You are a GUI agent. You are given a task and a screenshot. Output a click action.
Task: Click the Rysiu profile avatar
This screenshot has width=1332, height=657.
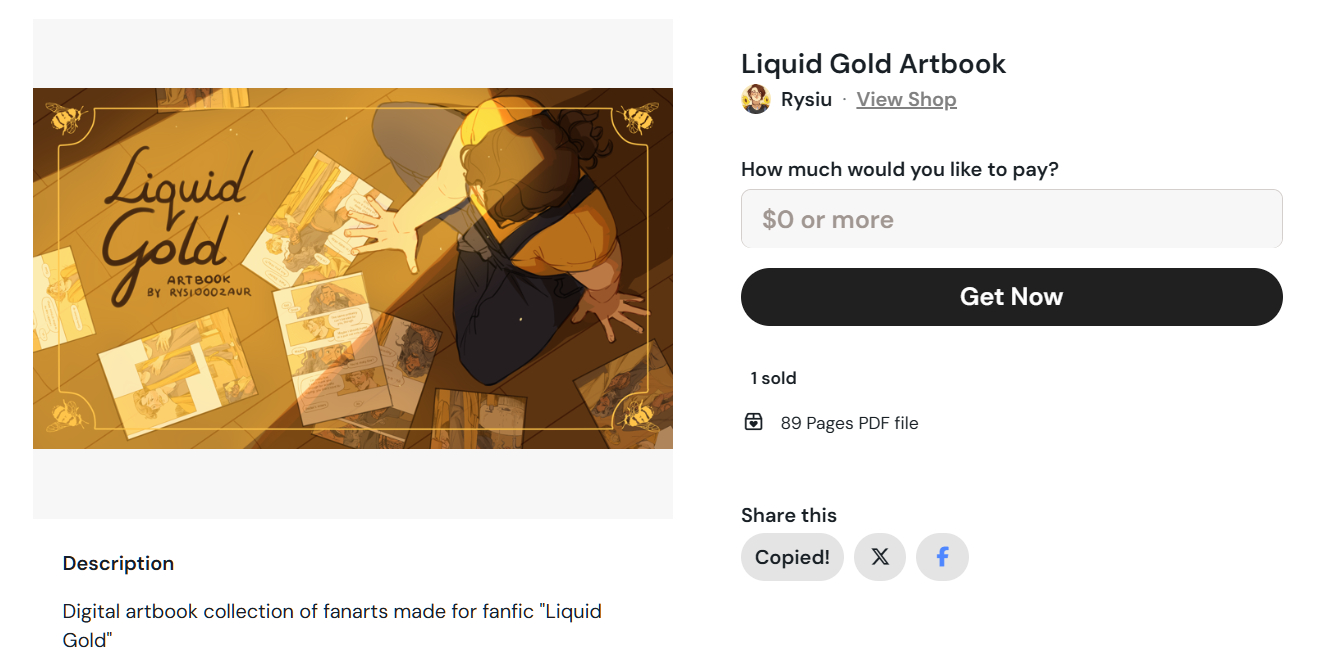[755, 99]
